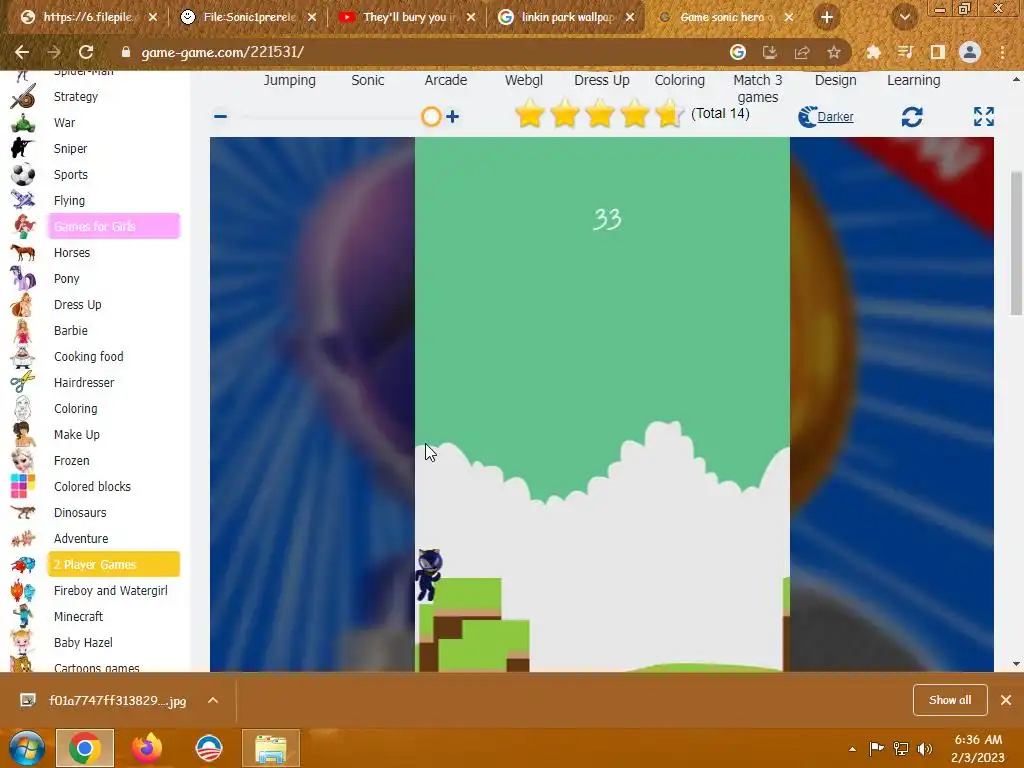Click the game zoom slider handle

[x=431, y=117]
